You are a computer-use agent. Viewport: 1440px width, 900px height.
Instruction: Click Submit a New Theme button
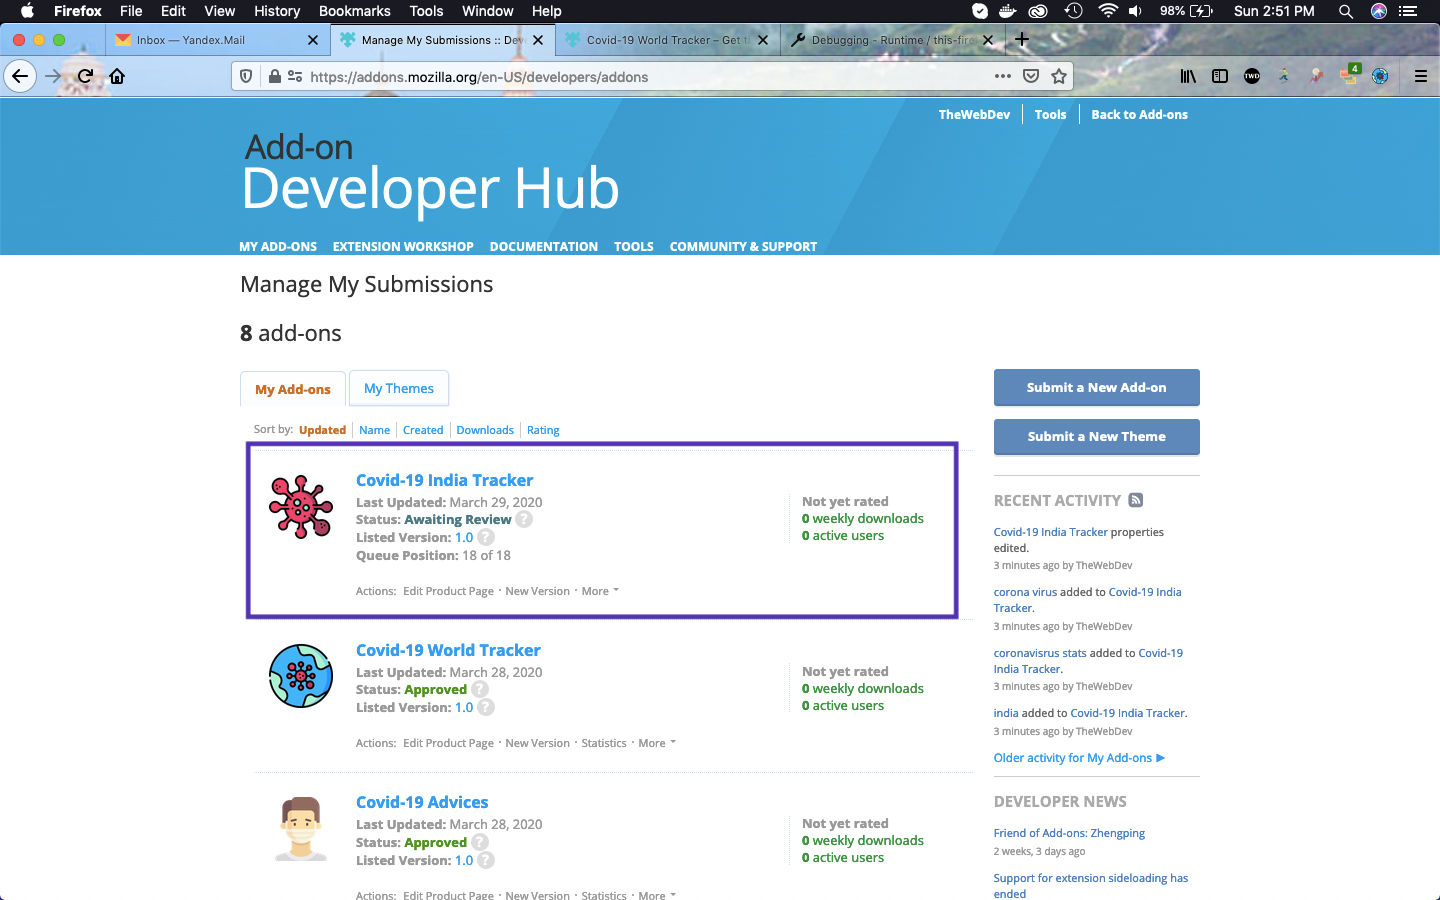tap(1097, 437)
